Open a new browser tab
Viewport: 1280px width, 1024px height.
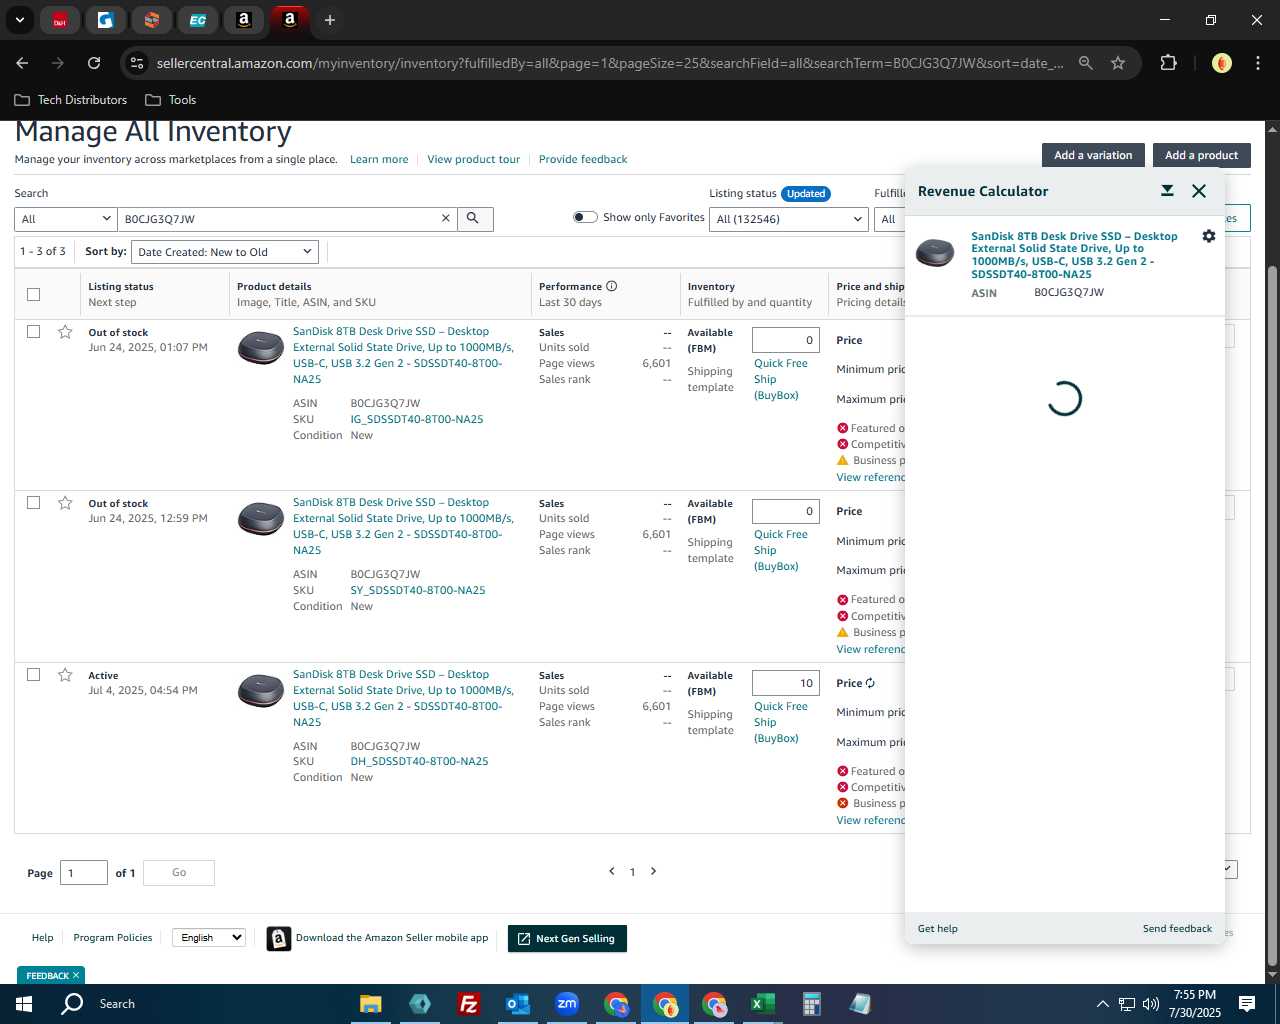pyautogui.click(x=329, y=20)
